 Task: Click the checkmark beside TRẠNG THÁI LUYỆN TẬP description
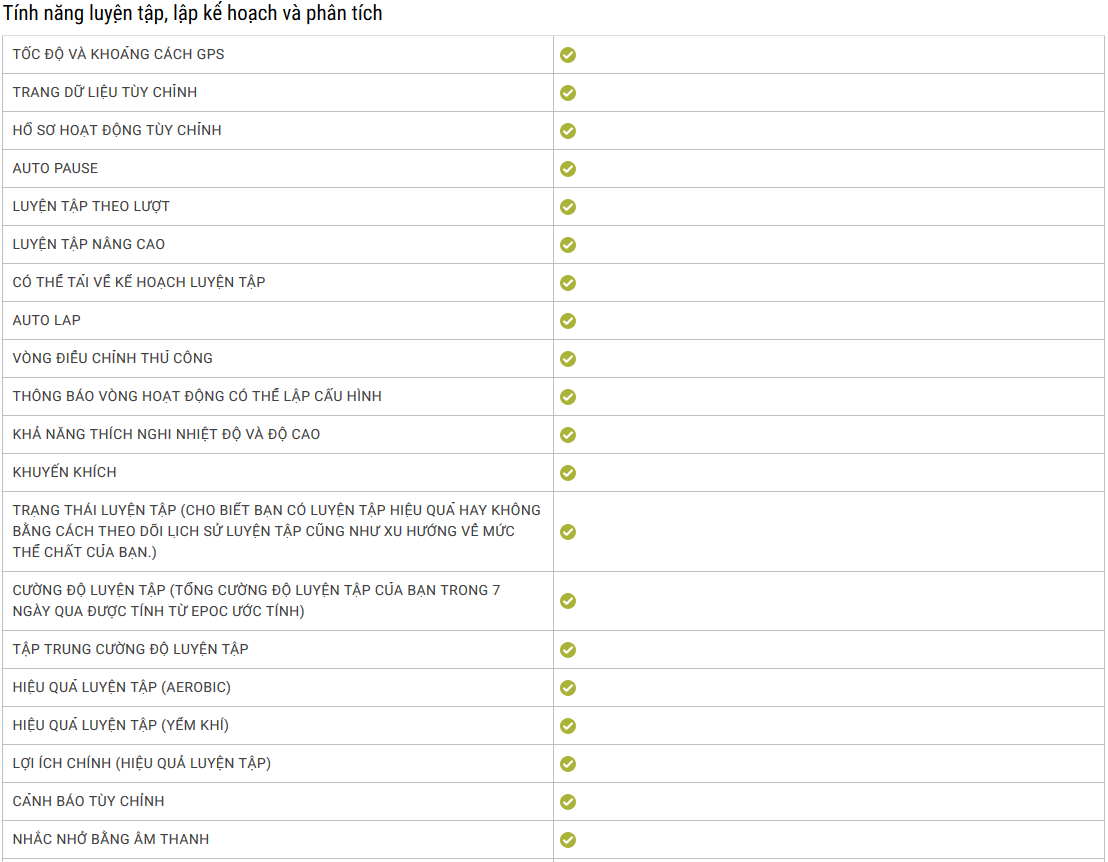point(567,532)
